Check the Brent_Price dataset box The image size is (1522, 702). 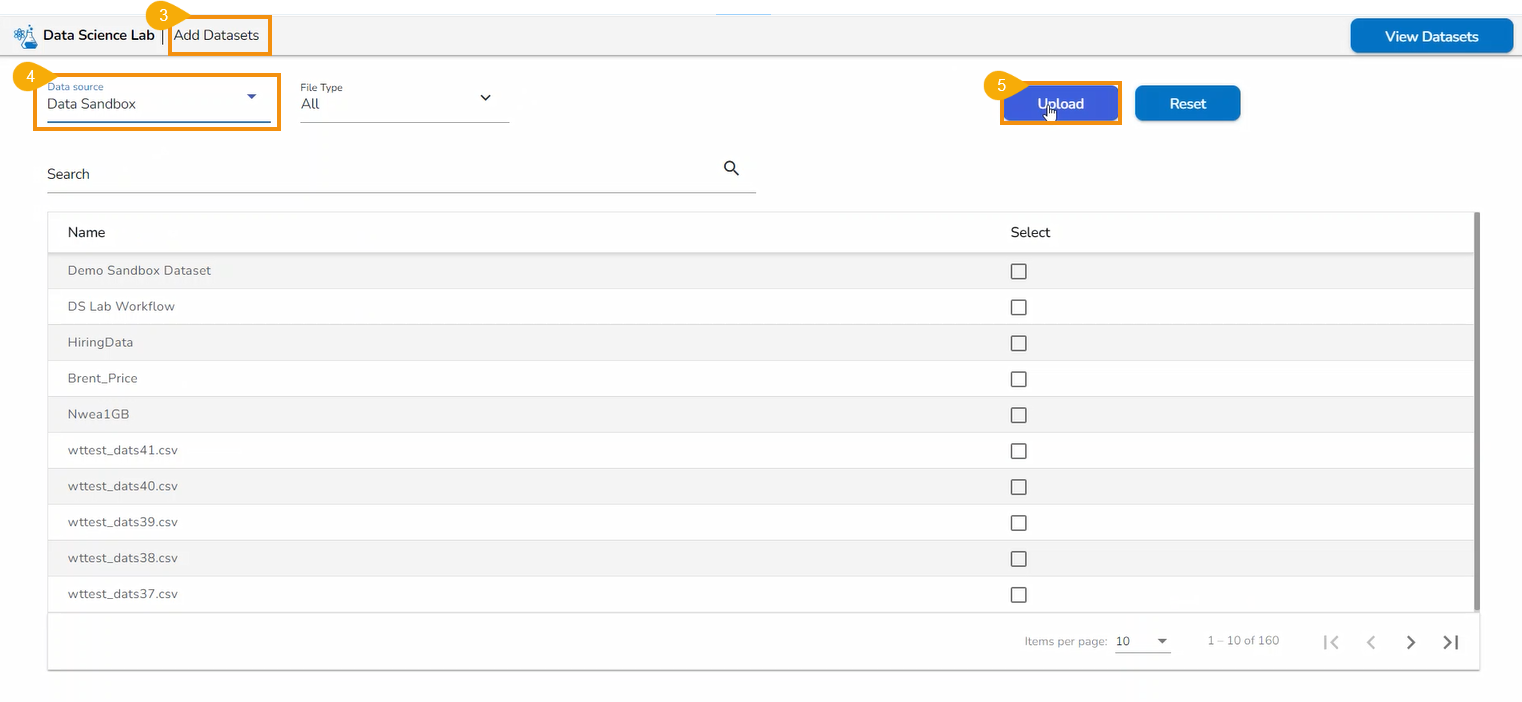(1018, 379)
